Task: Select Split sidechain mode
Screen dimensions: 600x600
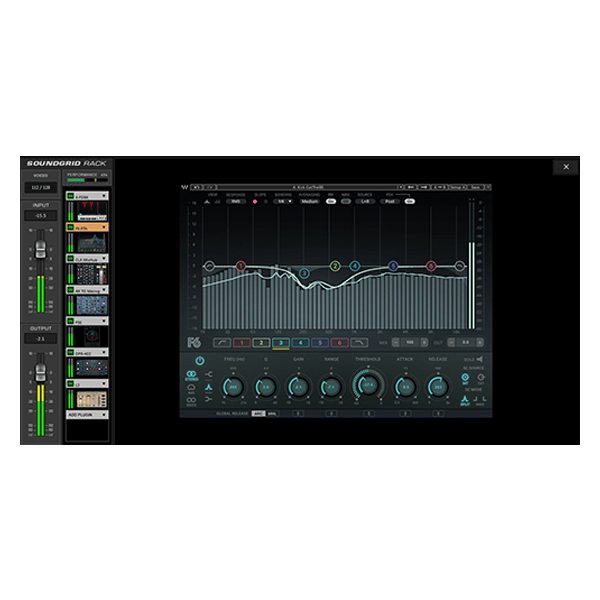Action: click(465, 400)
